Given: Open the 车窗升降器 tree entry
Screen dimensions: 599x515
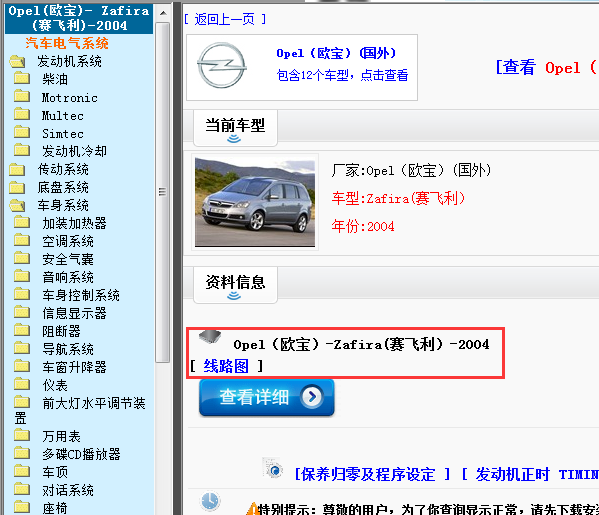Looking at the screenshot, I should tap(74, 367).
